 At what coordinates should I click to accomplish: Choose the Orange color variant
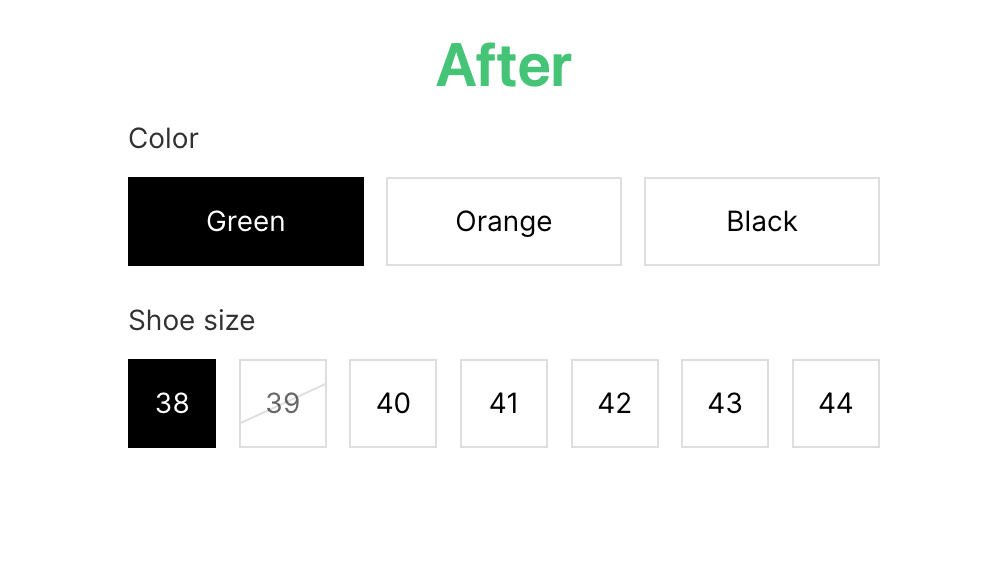(504, 221)
